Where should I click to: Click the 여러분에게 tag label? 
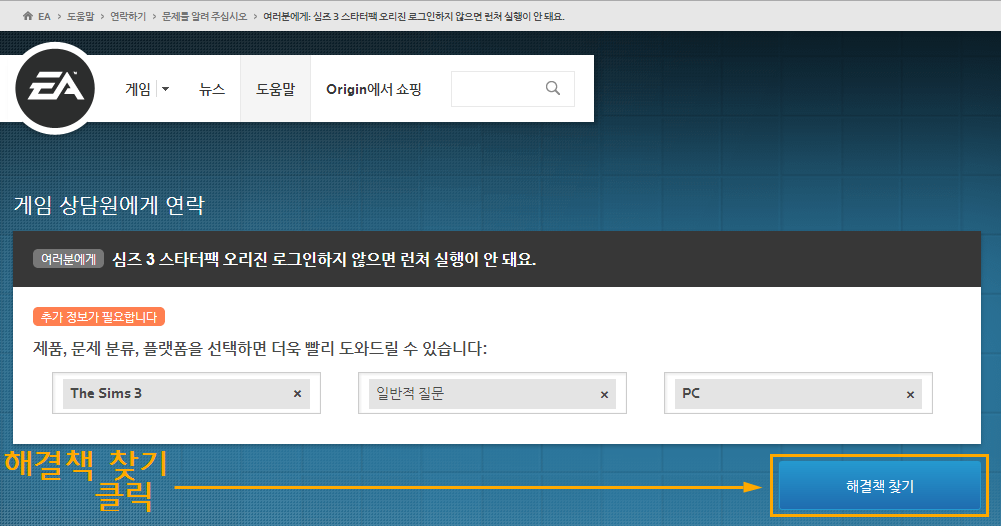pyautogui.click(x=68, y=259)
